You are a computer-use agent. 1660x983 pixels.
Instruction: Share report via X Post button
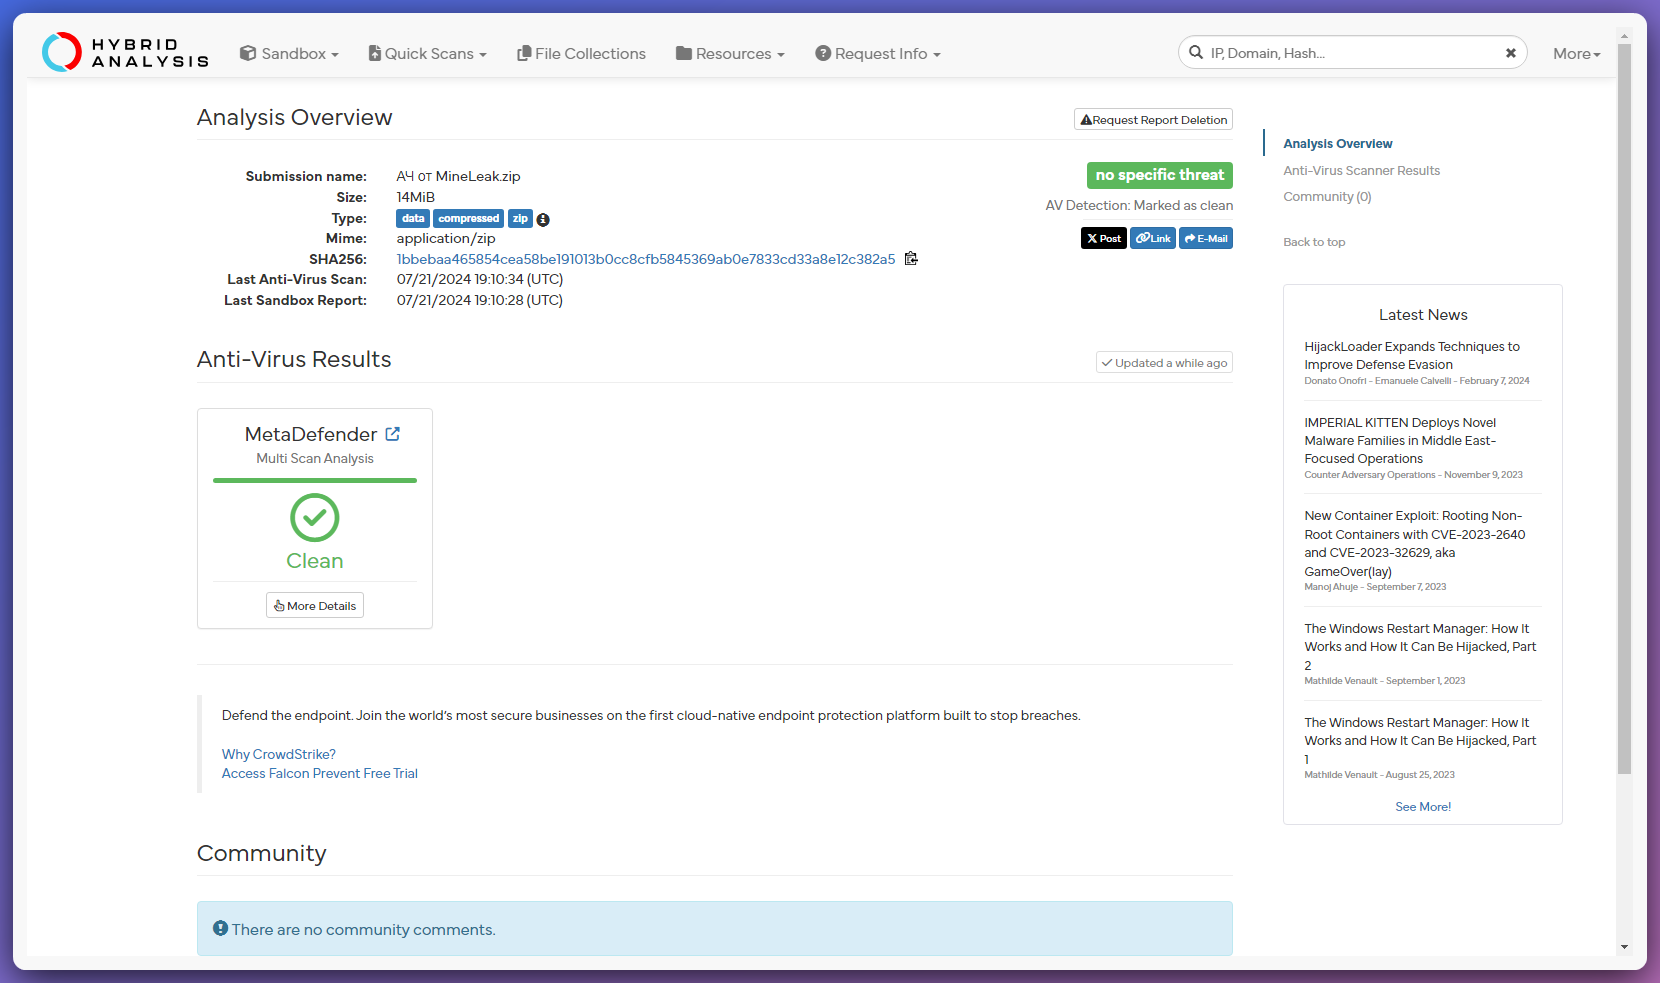pyautogui.click(x=1104, y=238)
